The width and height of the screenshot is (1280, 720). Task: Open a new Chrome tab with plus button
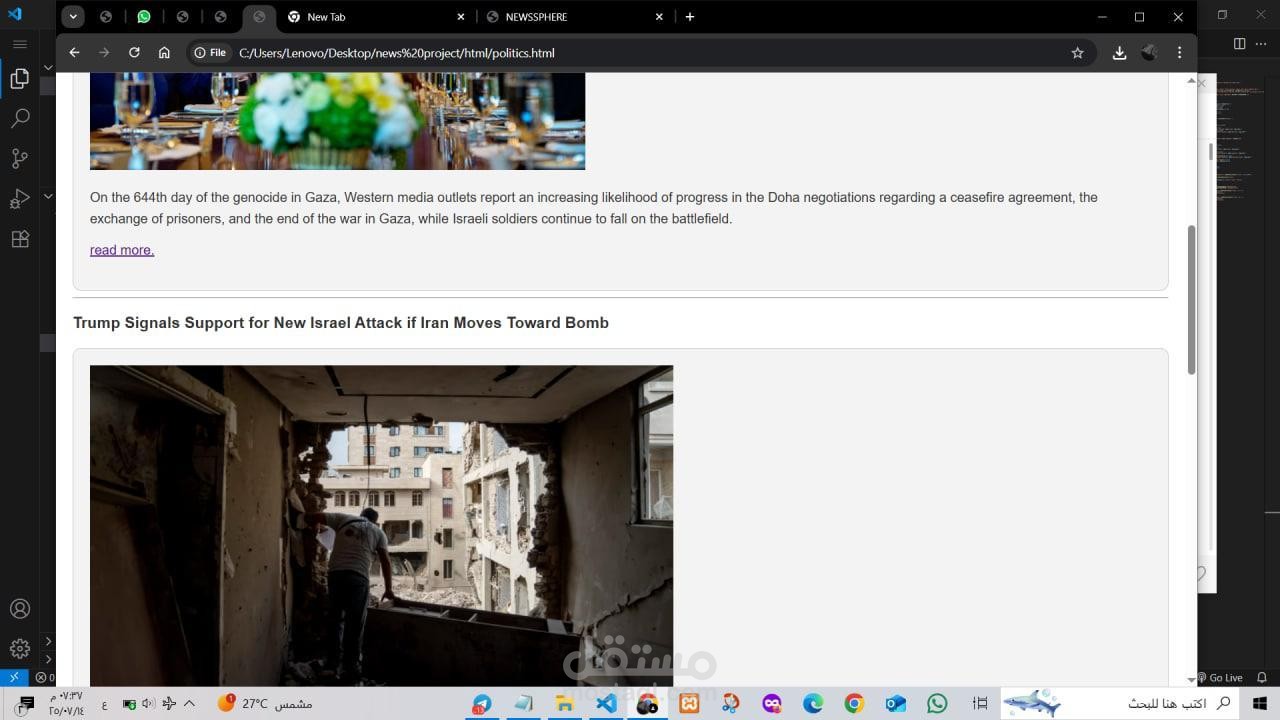click(690, 17)
